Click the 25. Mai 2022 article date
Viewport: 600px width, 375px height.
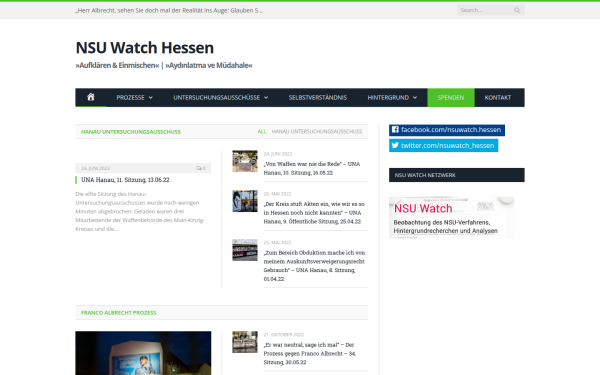tap(277, 243)
